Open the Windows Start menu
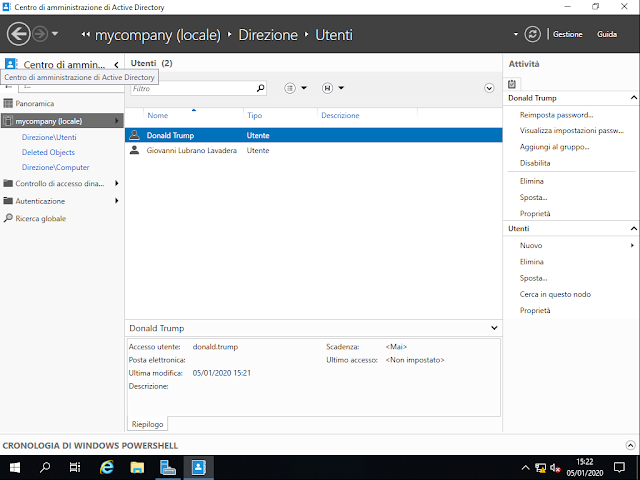This screenshot has width=640, height=480. tap(15, 467)
